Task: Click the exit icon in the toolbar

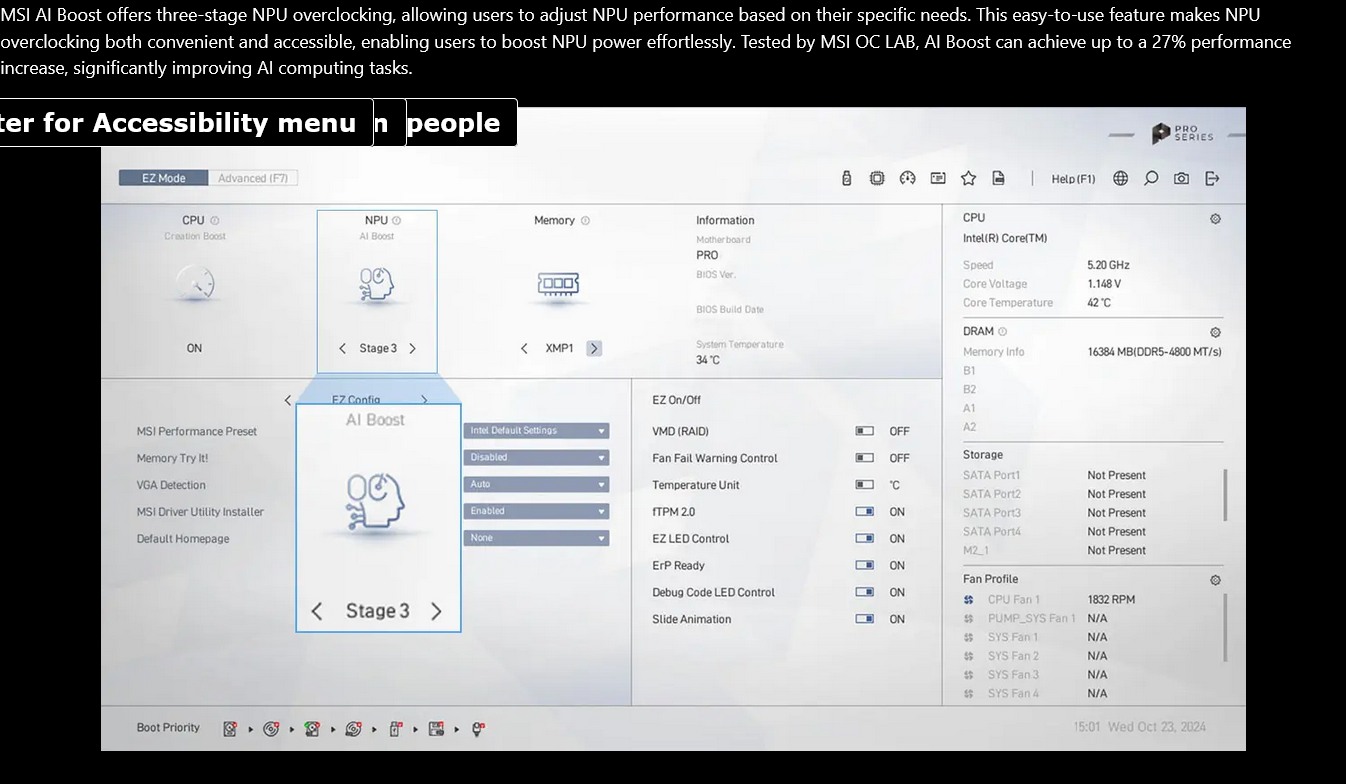Action: [x=1212, y=178]
